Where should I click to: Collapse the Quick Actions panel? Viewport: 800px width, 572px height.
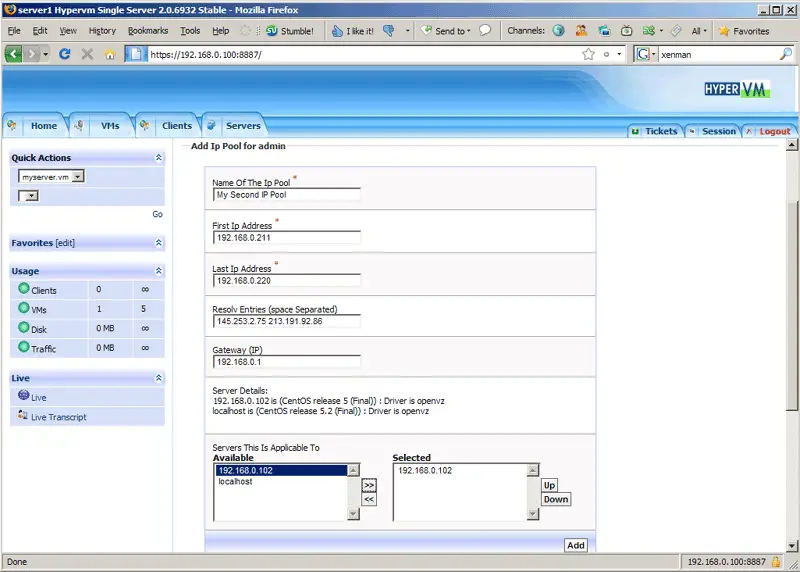[x=158, y=158]
